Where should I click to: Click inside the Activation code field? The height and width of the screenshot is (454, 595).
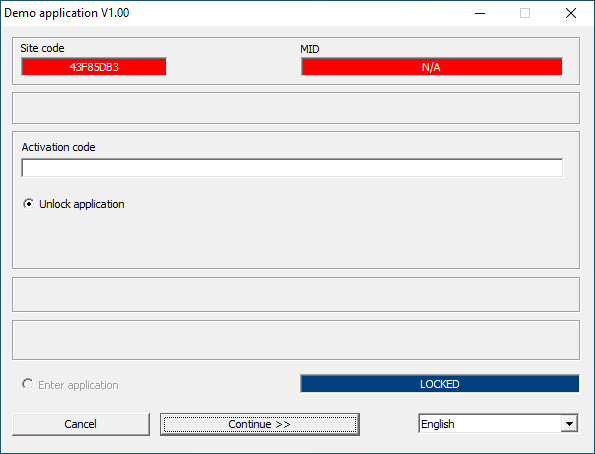pos(292,168)
